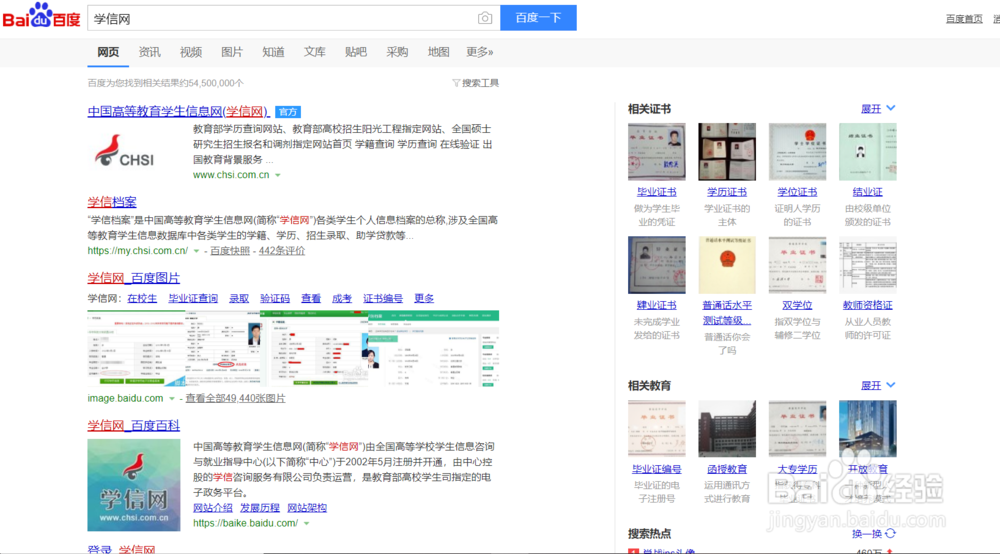Switch to the 图片 tab
The height and width of the screenshot is (554, 1000).
[232, 52]
